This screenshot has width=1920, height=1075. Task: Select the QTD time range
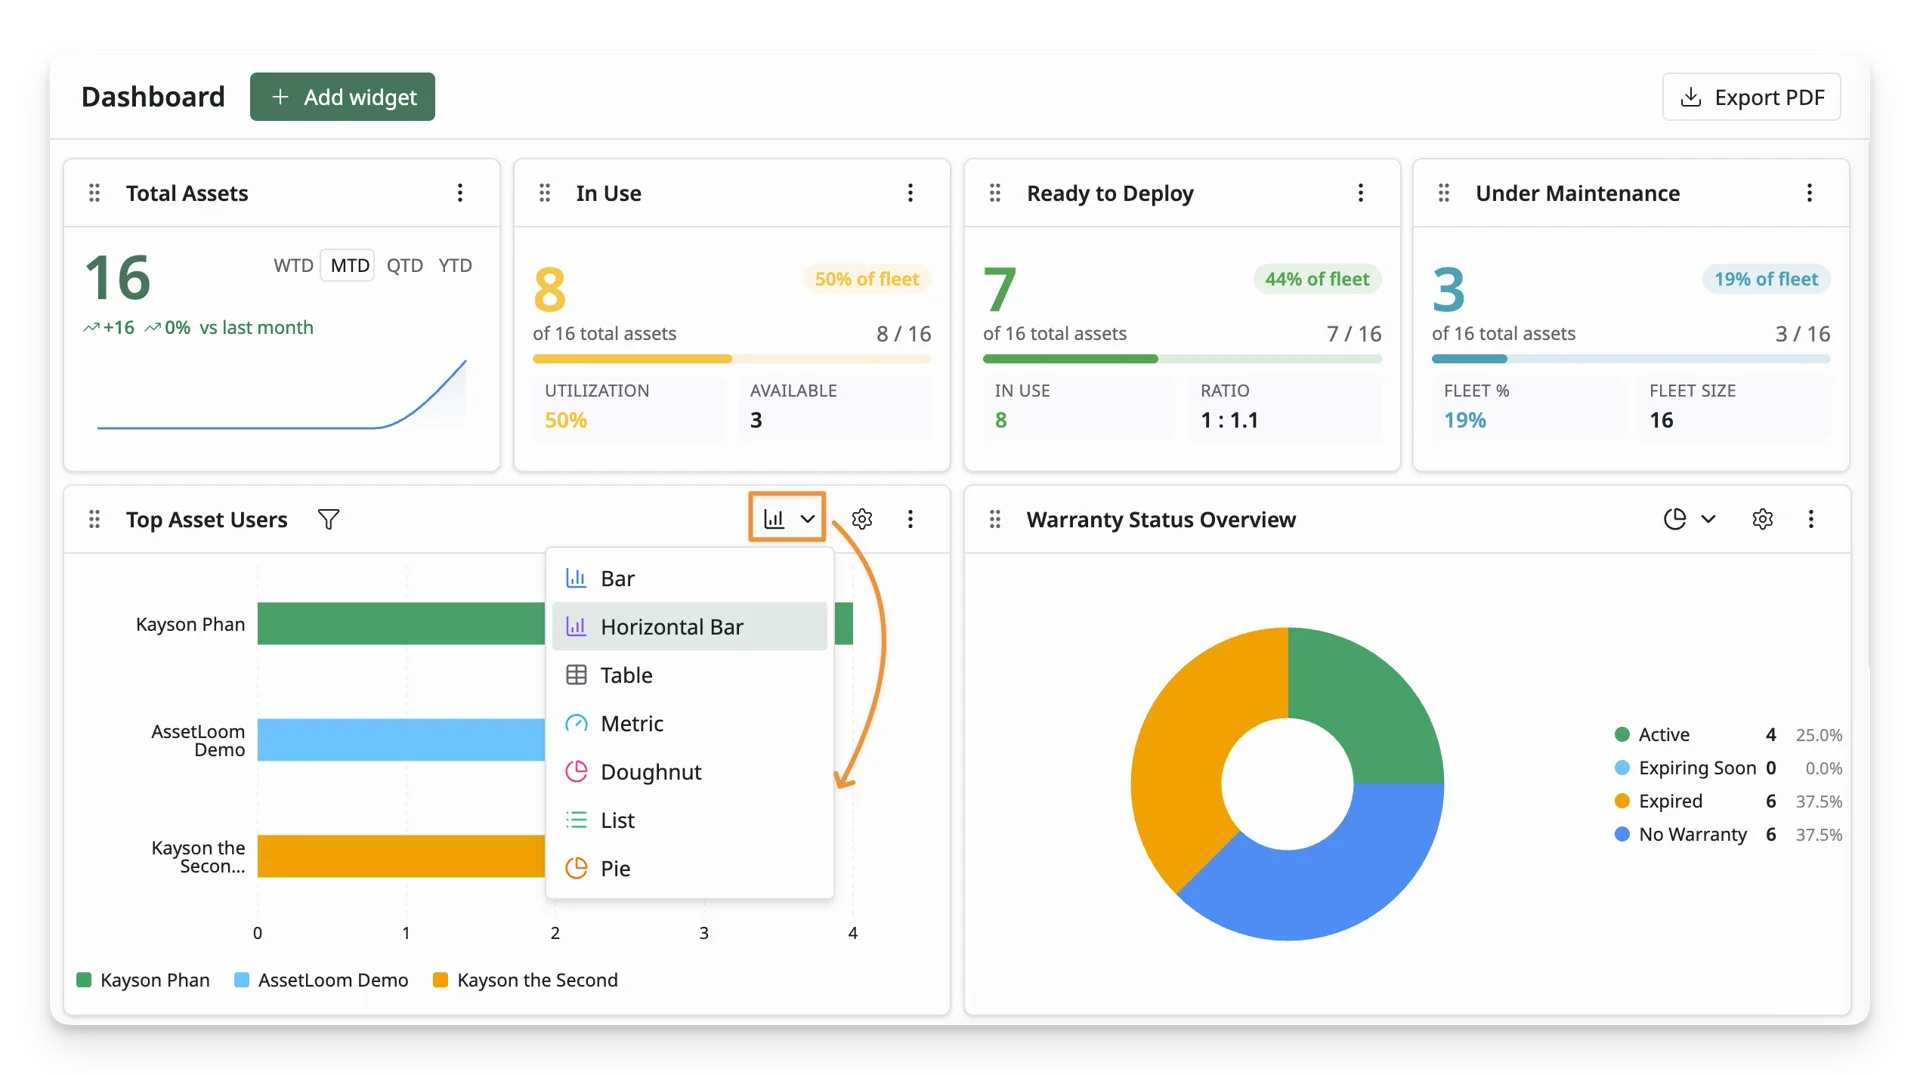coord(405,265)
